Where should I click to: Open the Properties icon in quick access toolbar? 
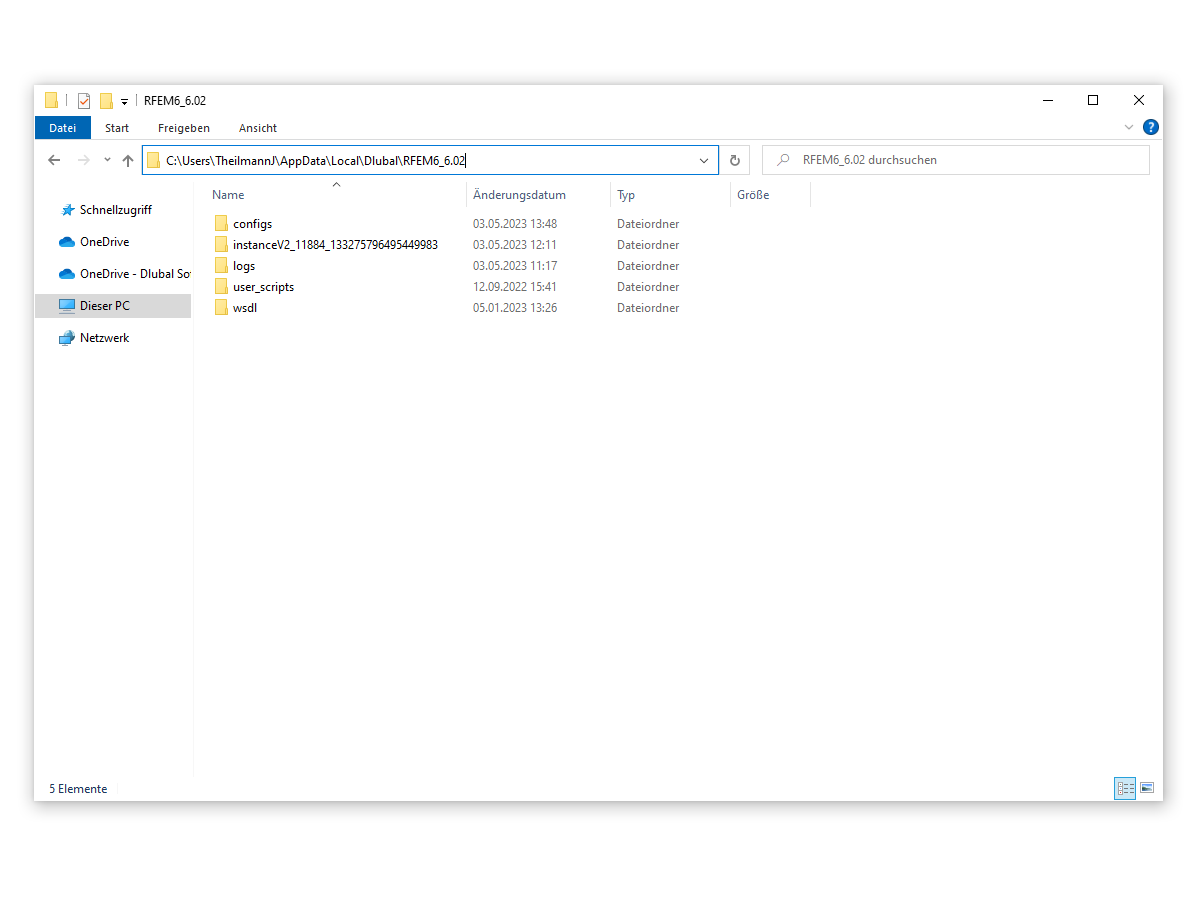coord(83,100)
